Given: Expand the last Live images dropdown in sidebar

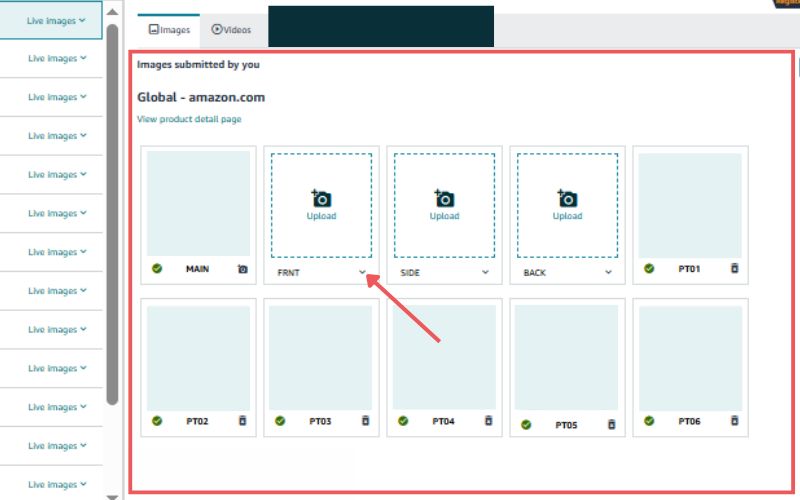Looking at the screenshot, I should click(x=57, y=484).
